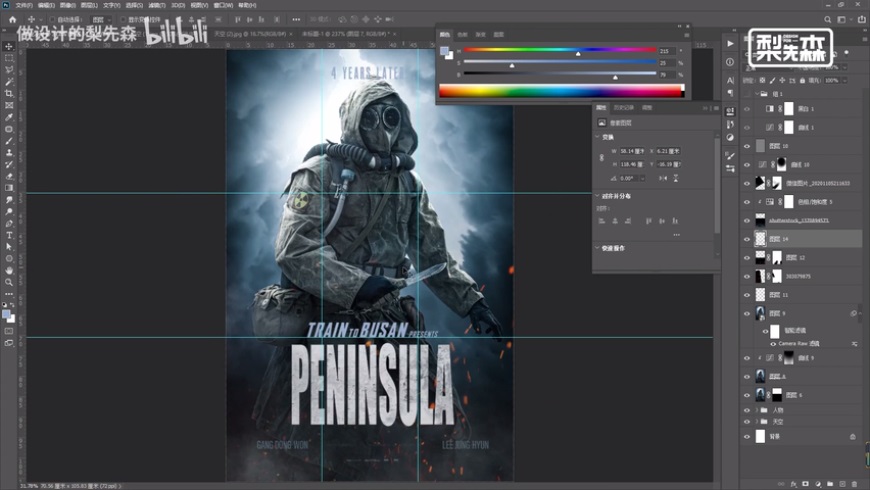Click the Home icon in options bar

click(x=12, y=19)
